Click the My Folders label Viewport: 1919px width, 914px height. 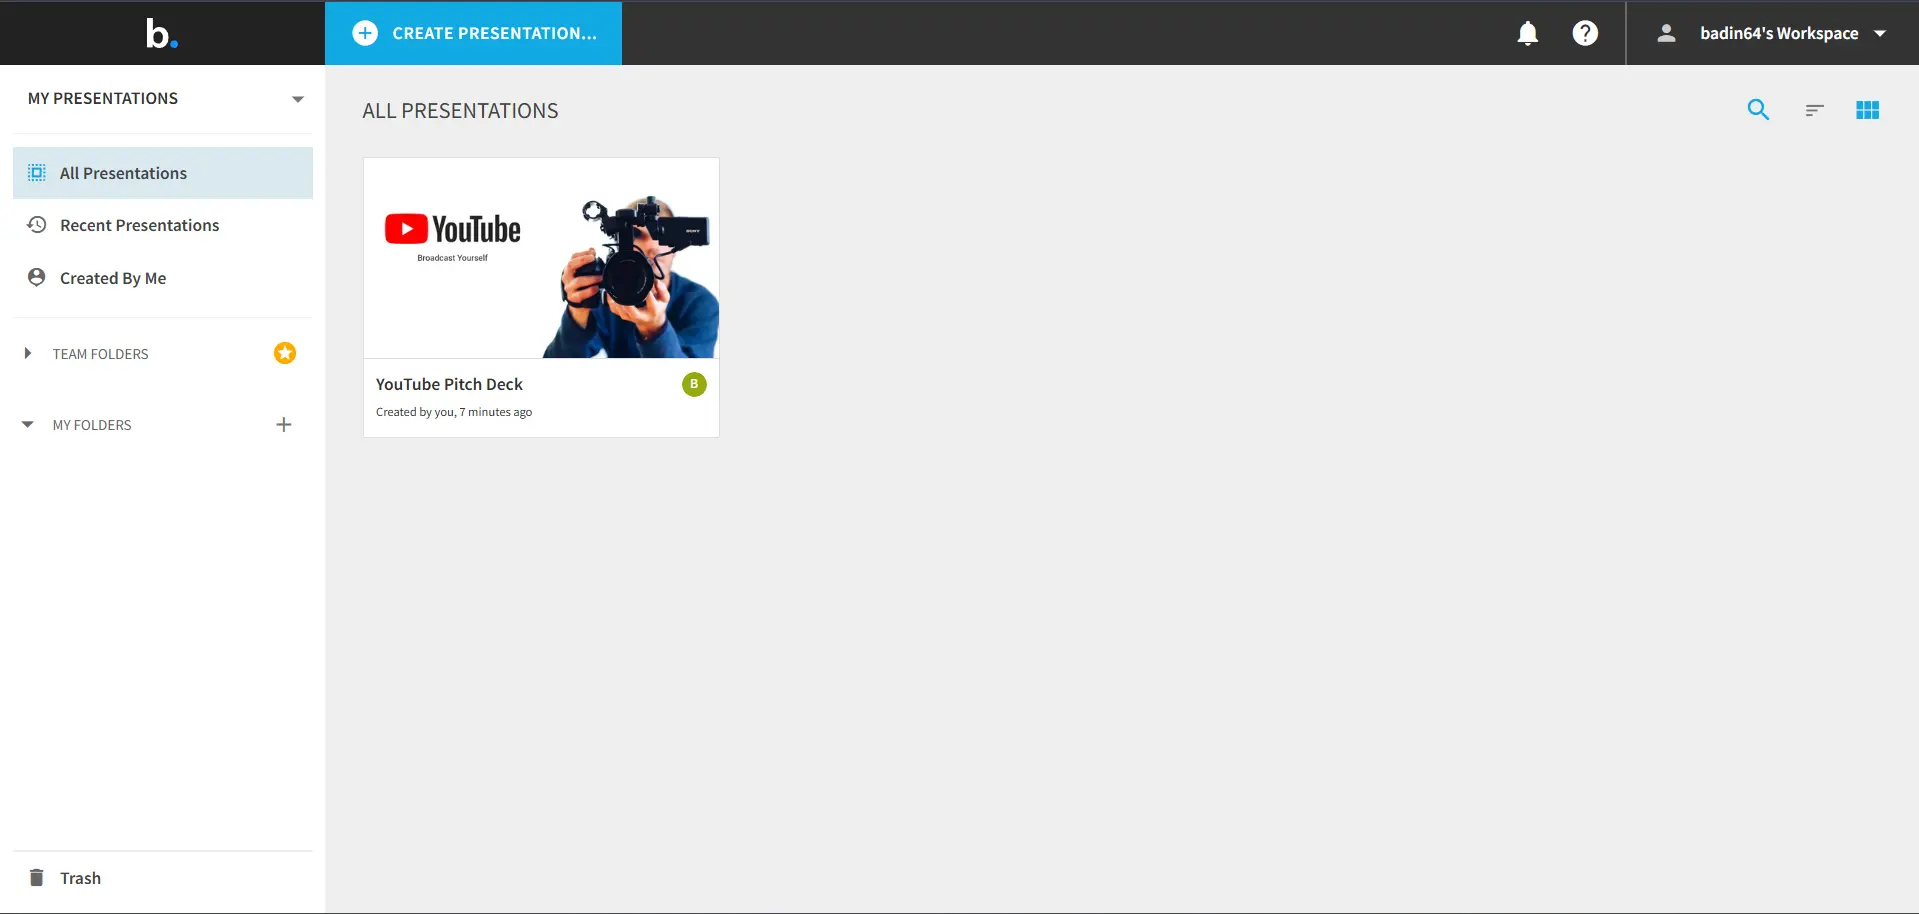click(x=92, y=425)
